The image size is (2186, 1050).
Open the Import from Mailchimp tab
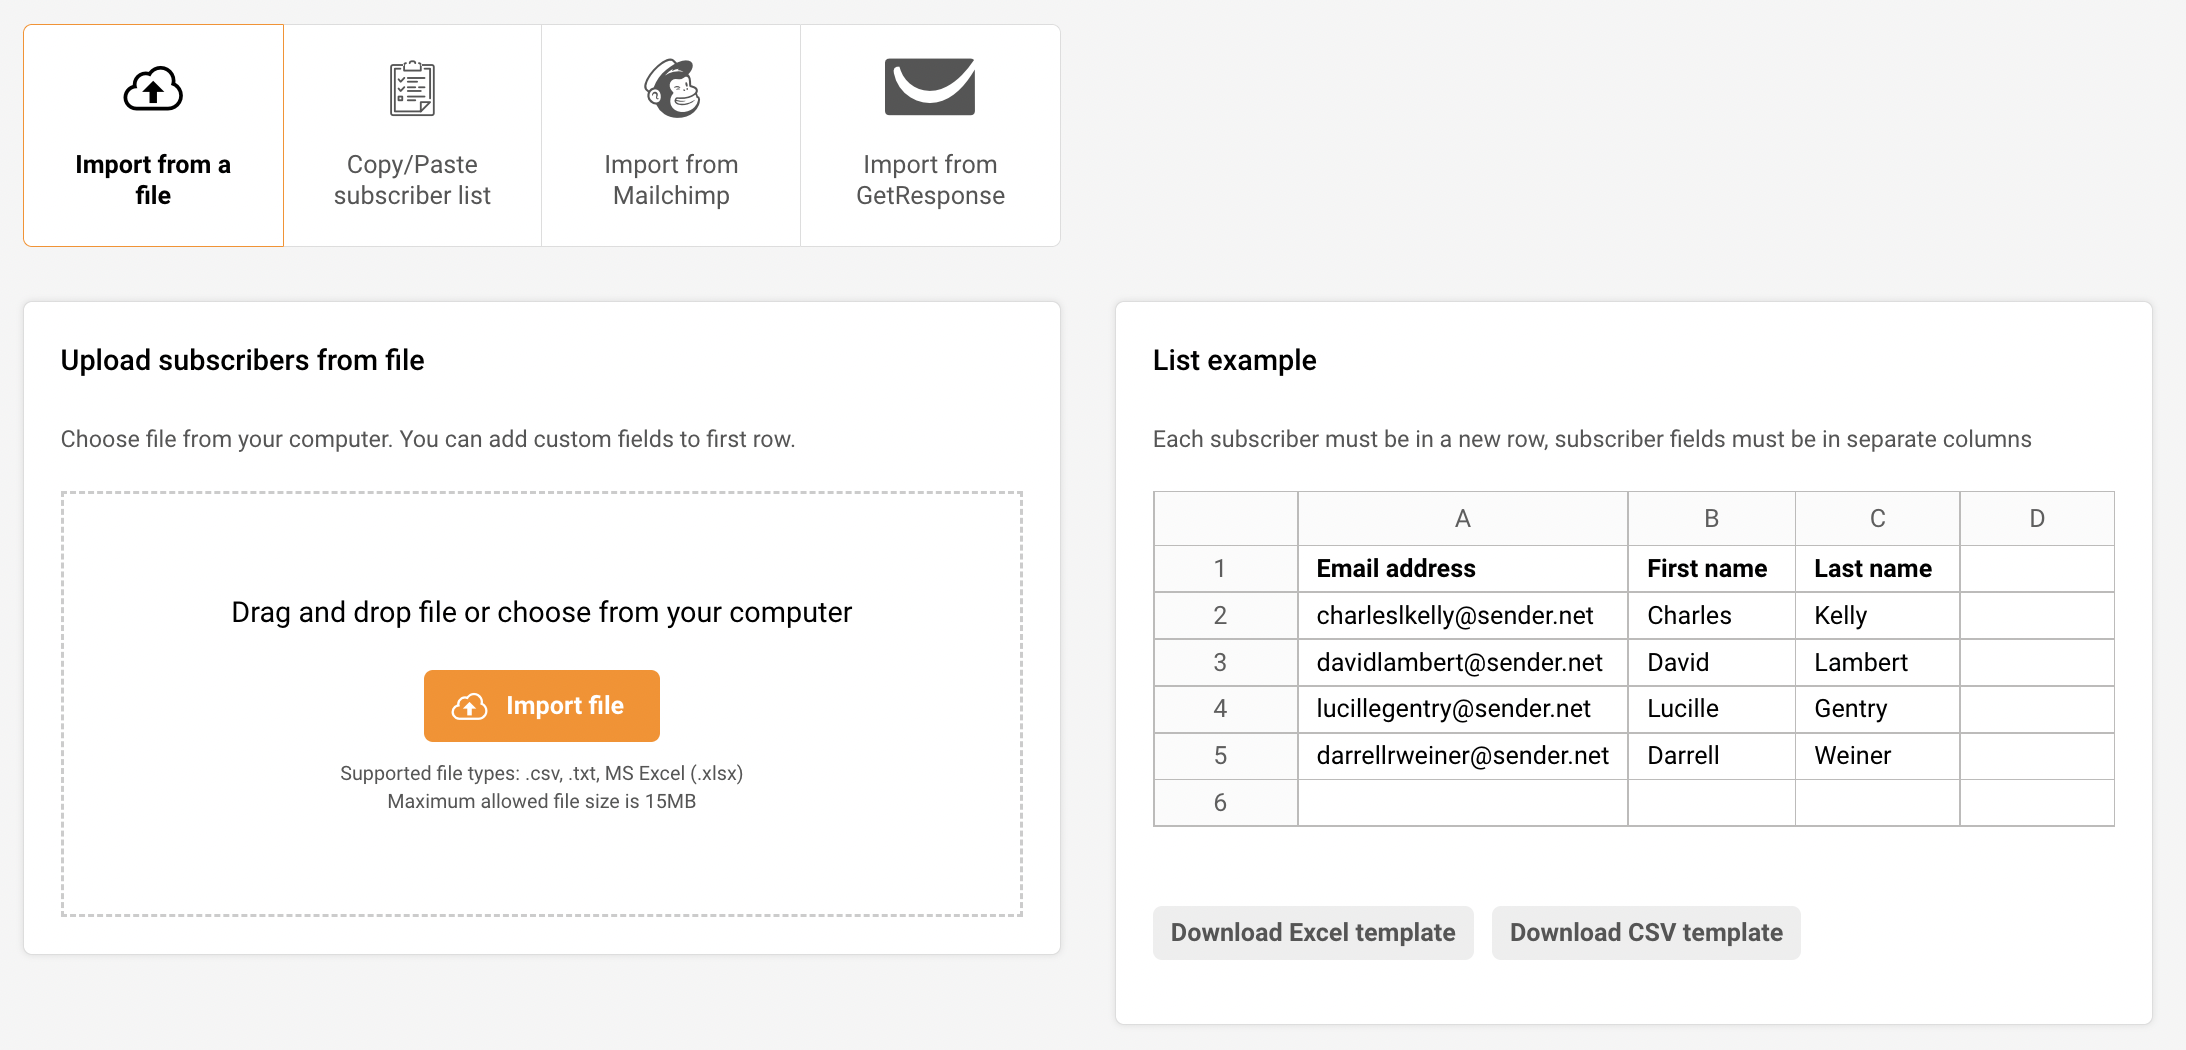tap(671, 179)
